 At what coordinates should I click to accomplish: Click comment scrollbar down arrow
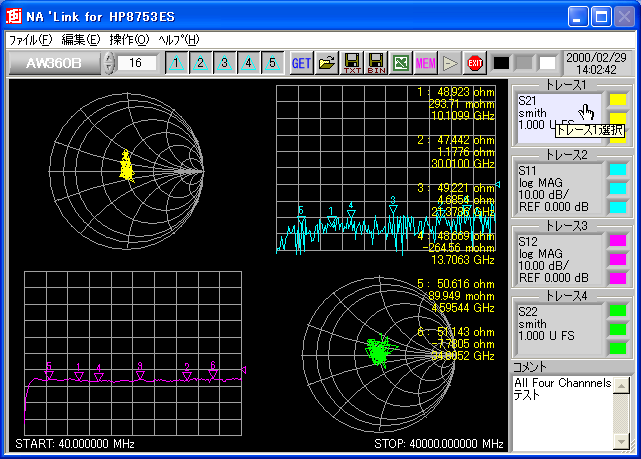[621, 441]
